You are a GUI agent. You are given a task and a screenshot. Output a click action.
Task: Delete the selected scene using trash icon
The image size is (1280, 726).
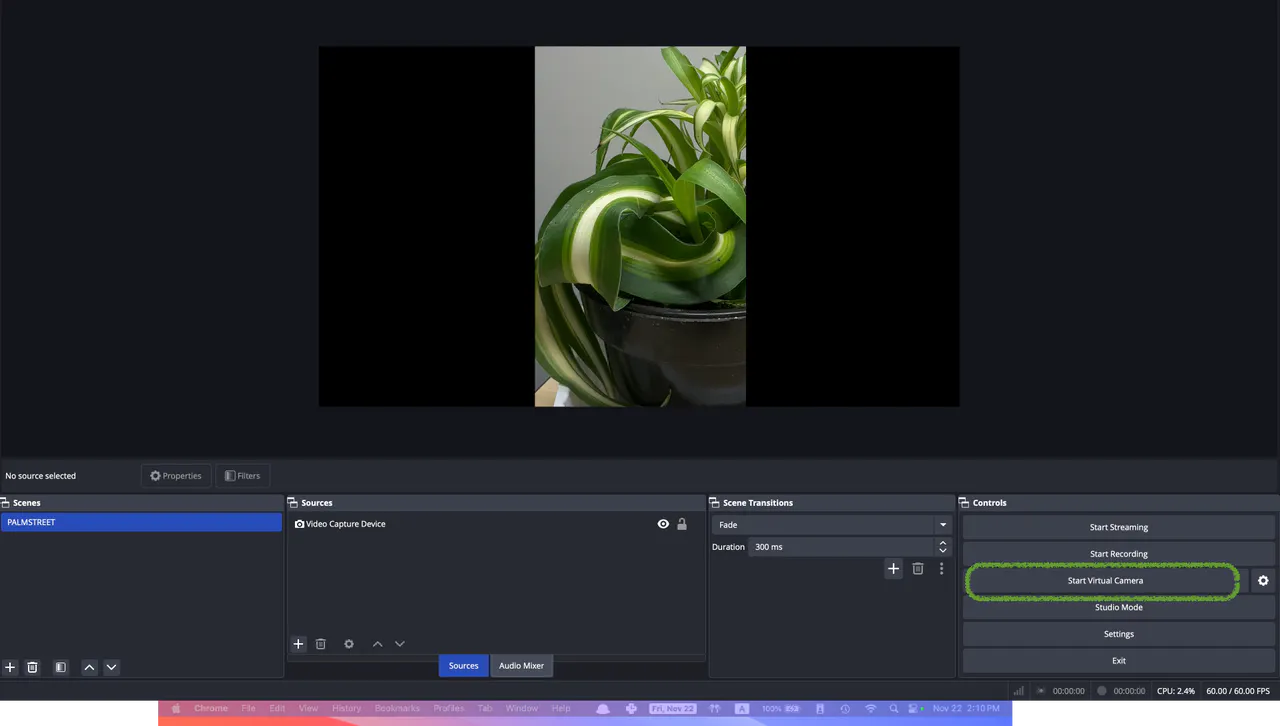point(32,667)
